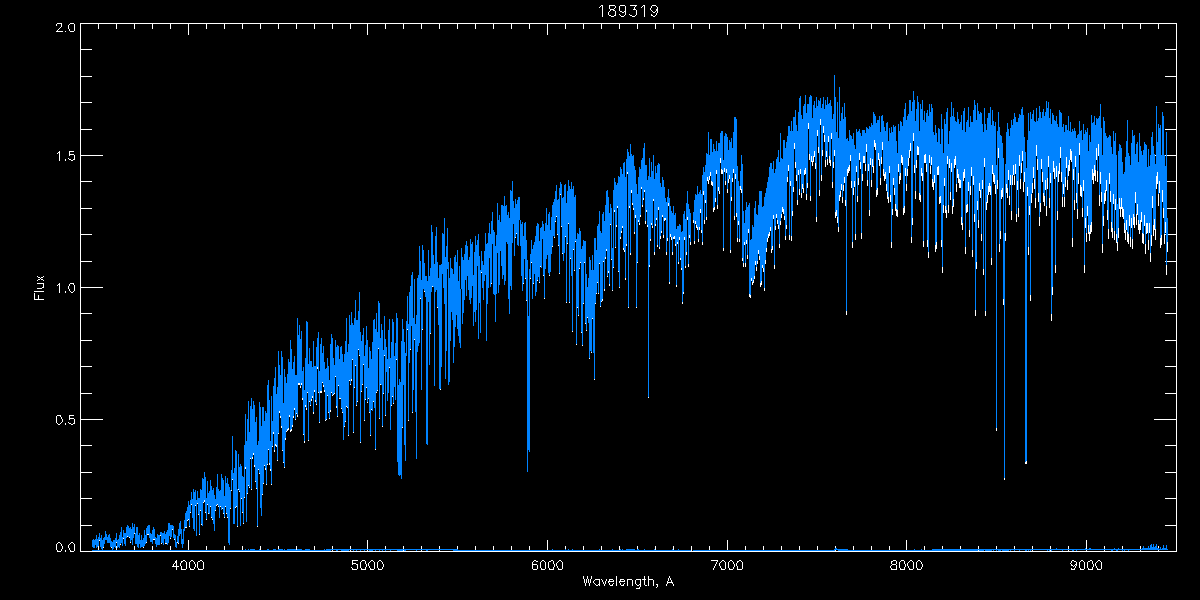This screenshot has width=1200, height=600.
Task: Click the 0.5 y-axis tick label
Action: (x=63, y=419)
